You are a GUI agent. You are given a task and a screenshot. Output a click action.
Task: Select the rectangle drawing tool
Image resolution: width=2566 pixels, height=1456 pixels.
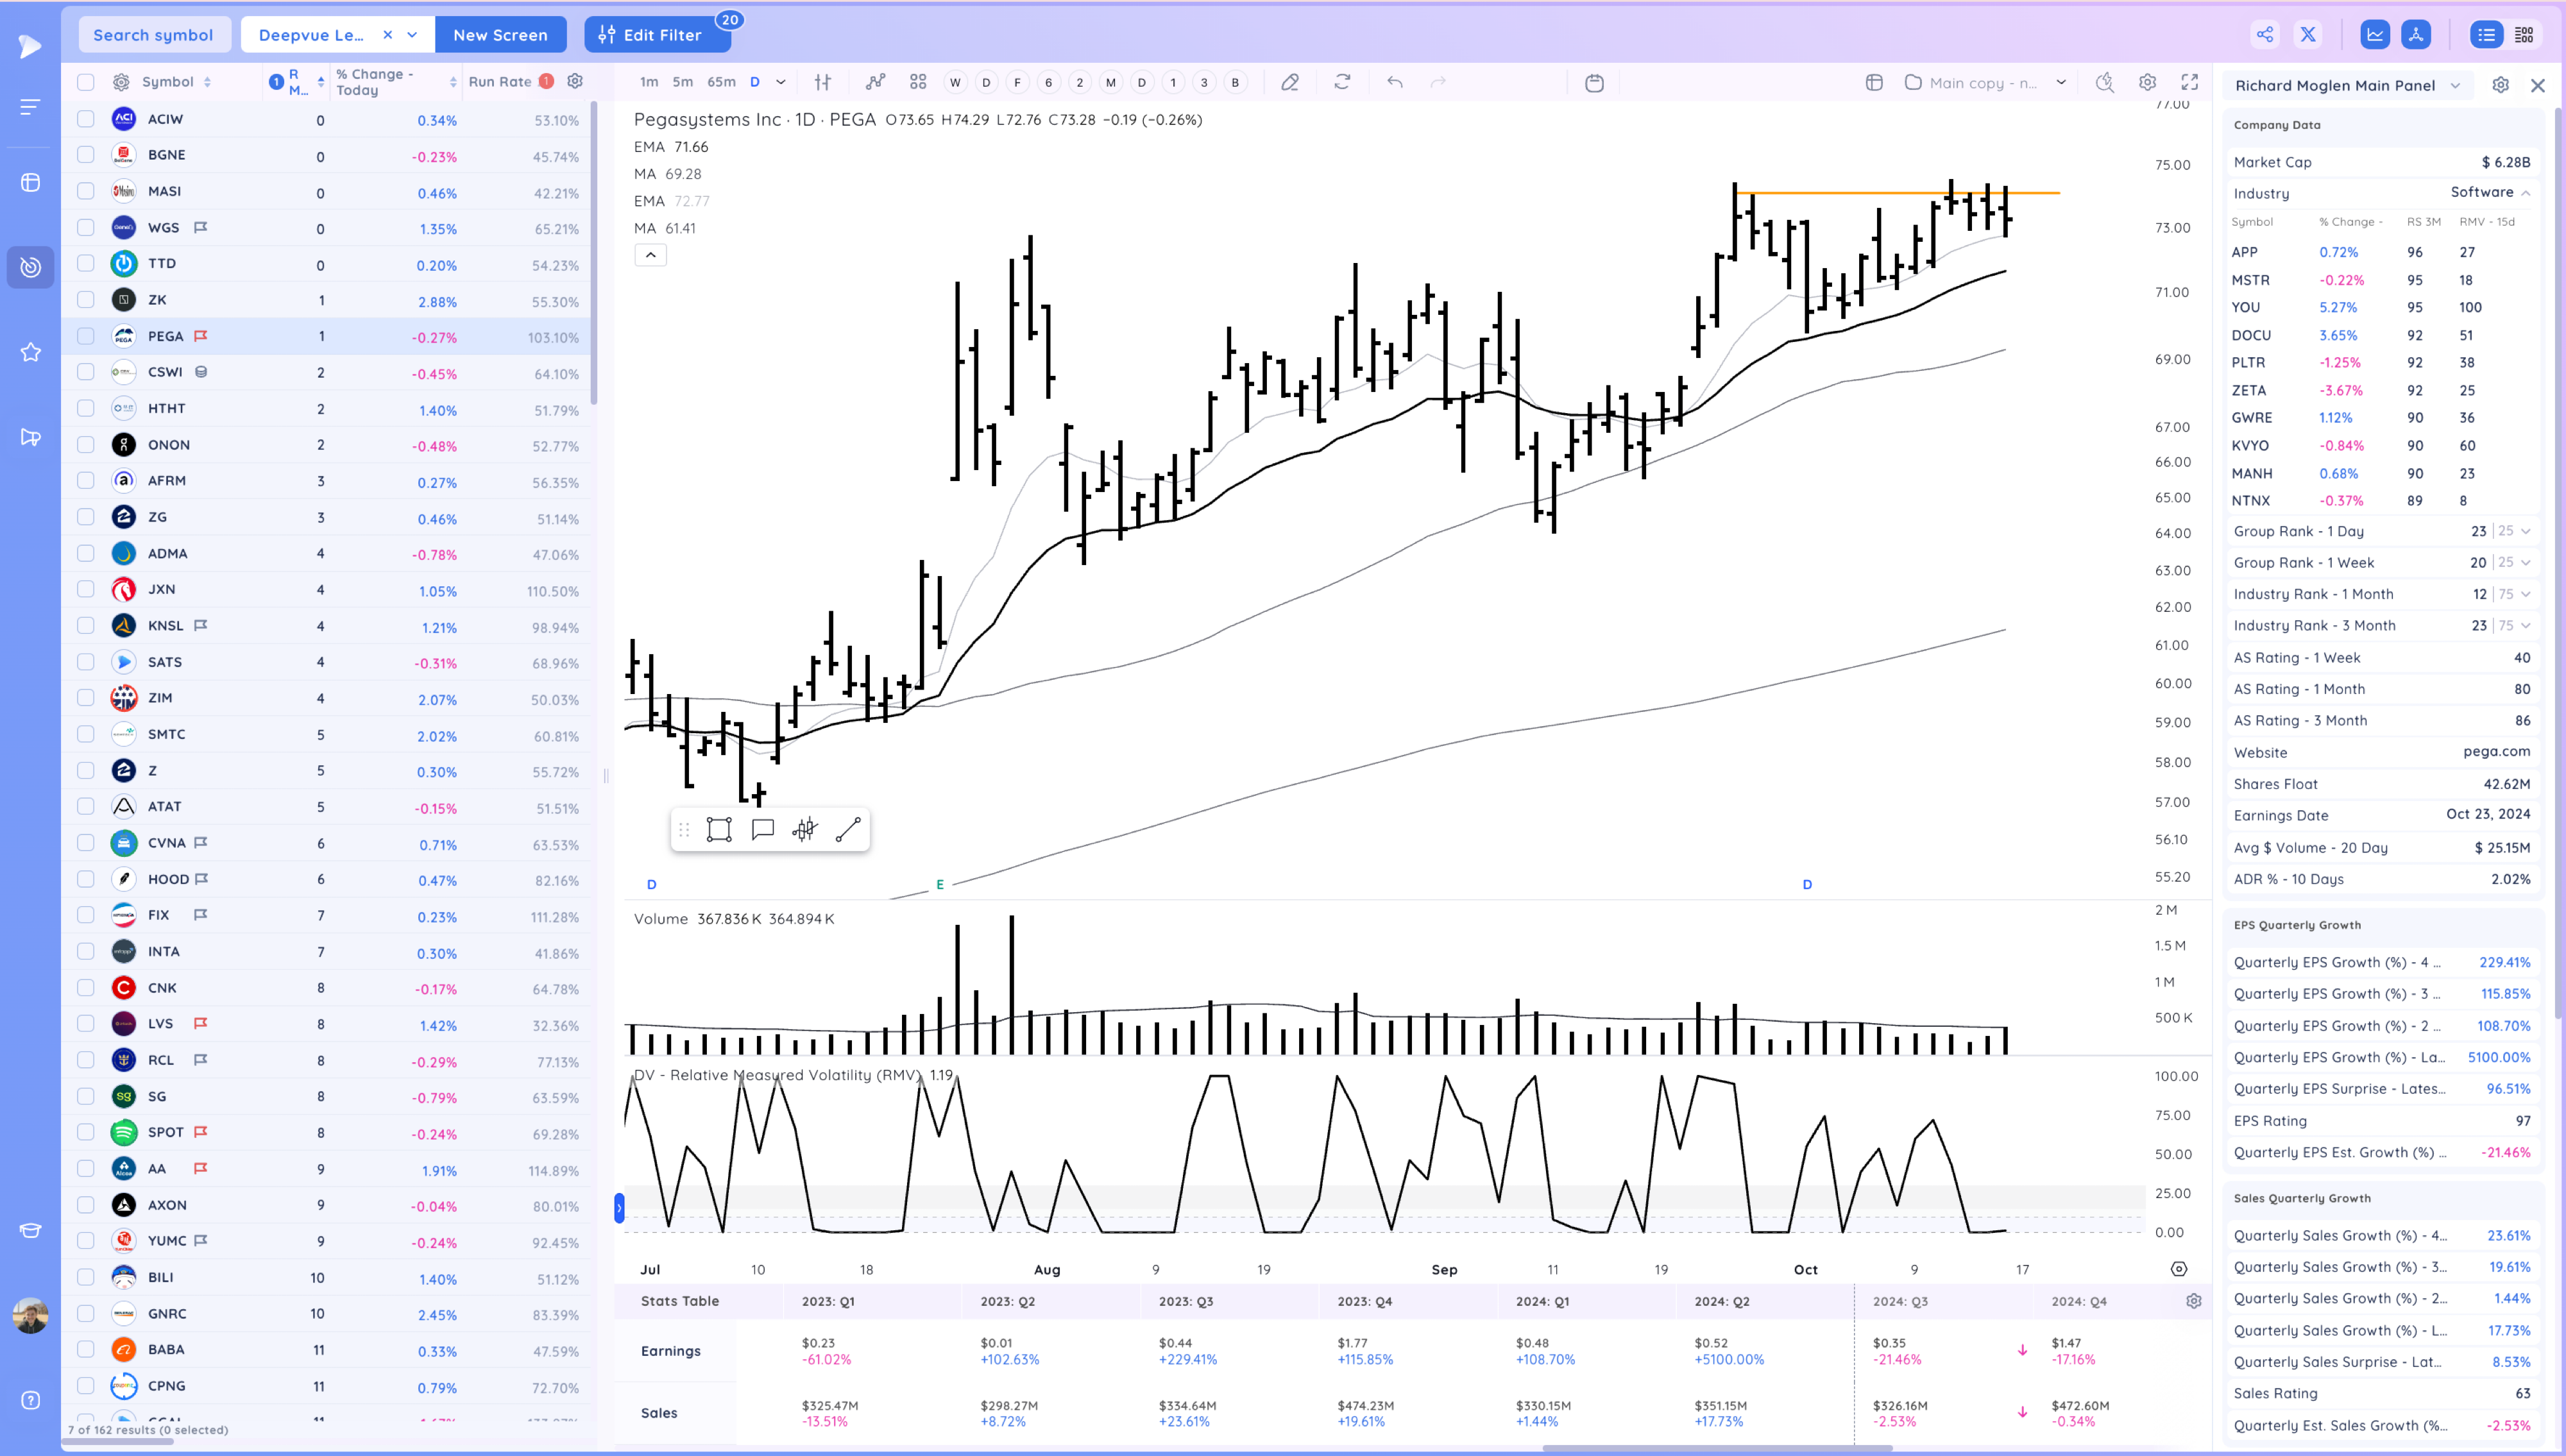tap(719, 829)
